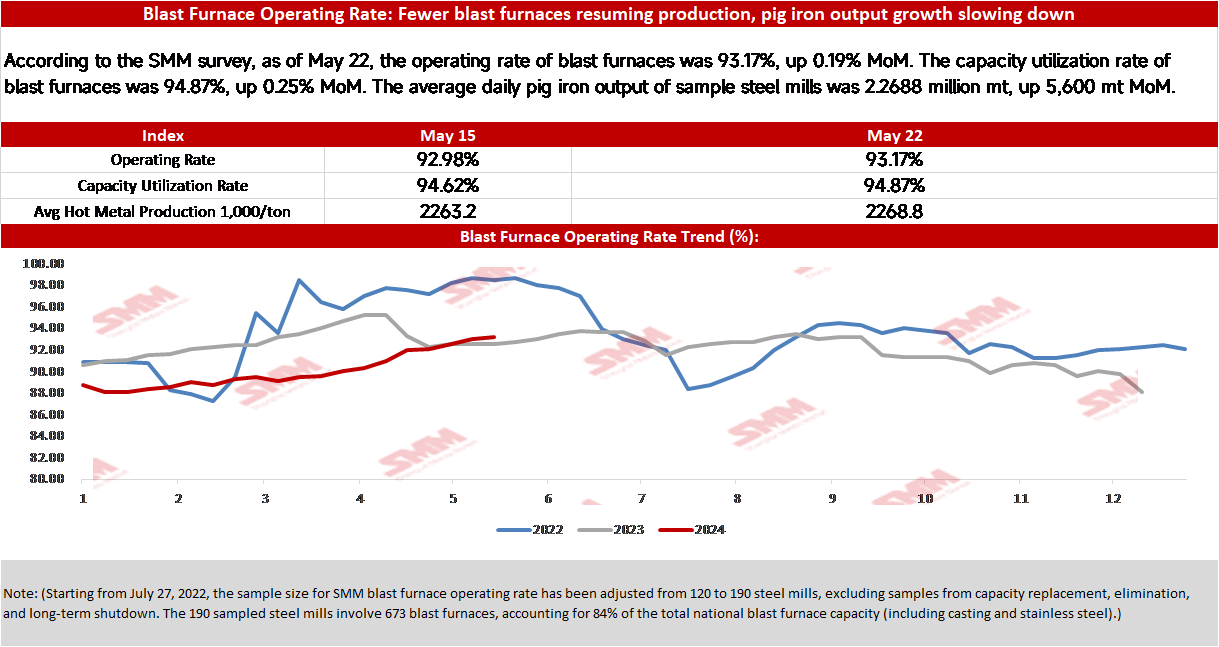Click month 6 on the x-axis
The height and width of the screenshot is (647, 1219).
547,497
